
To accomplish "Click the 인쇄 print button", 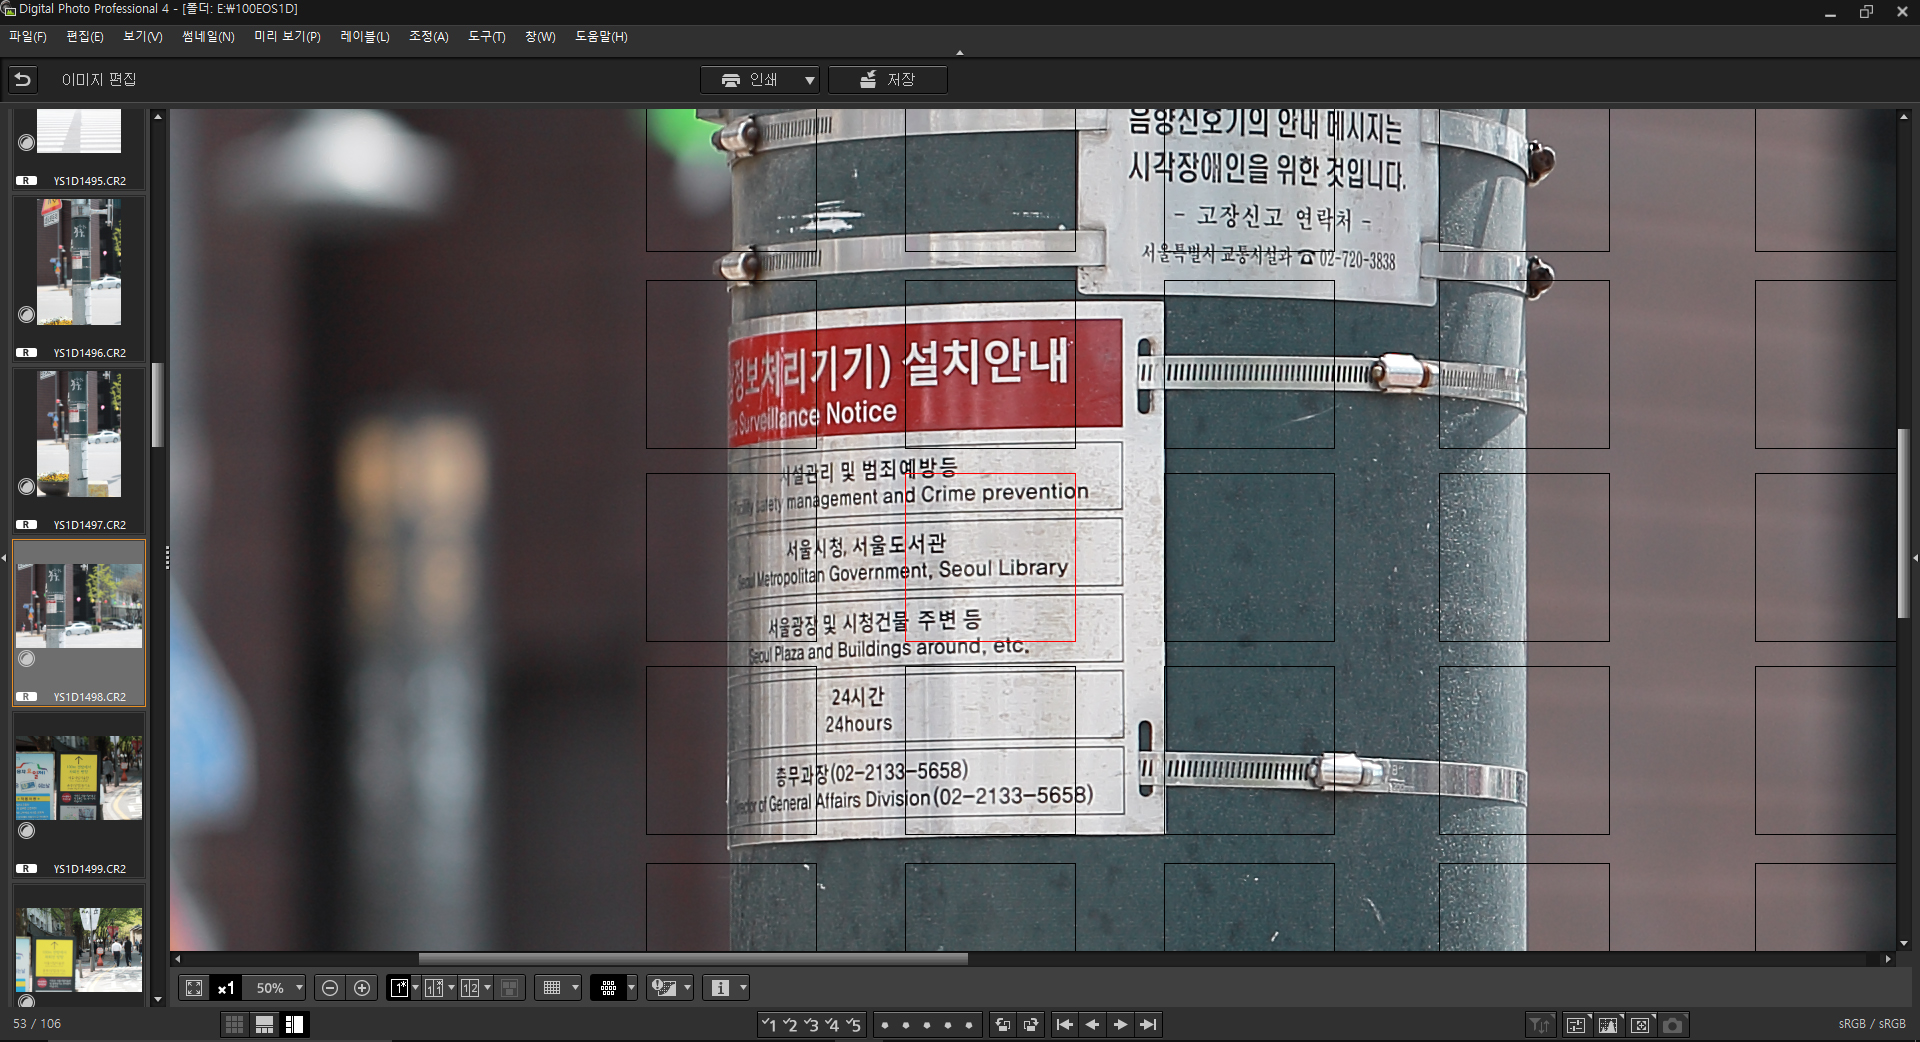I will 751,80.
